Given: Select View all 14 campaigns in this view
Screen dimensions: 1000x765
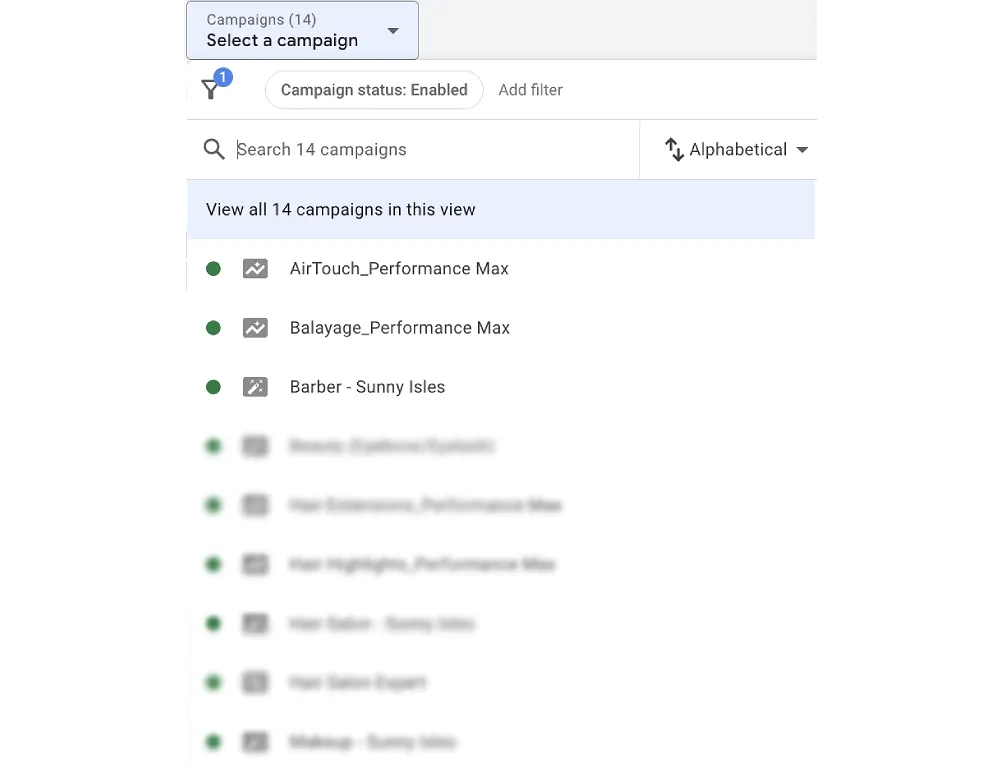Looking at the screenshot, I should point(341,210).
